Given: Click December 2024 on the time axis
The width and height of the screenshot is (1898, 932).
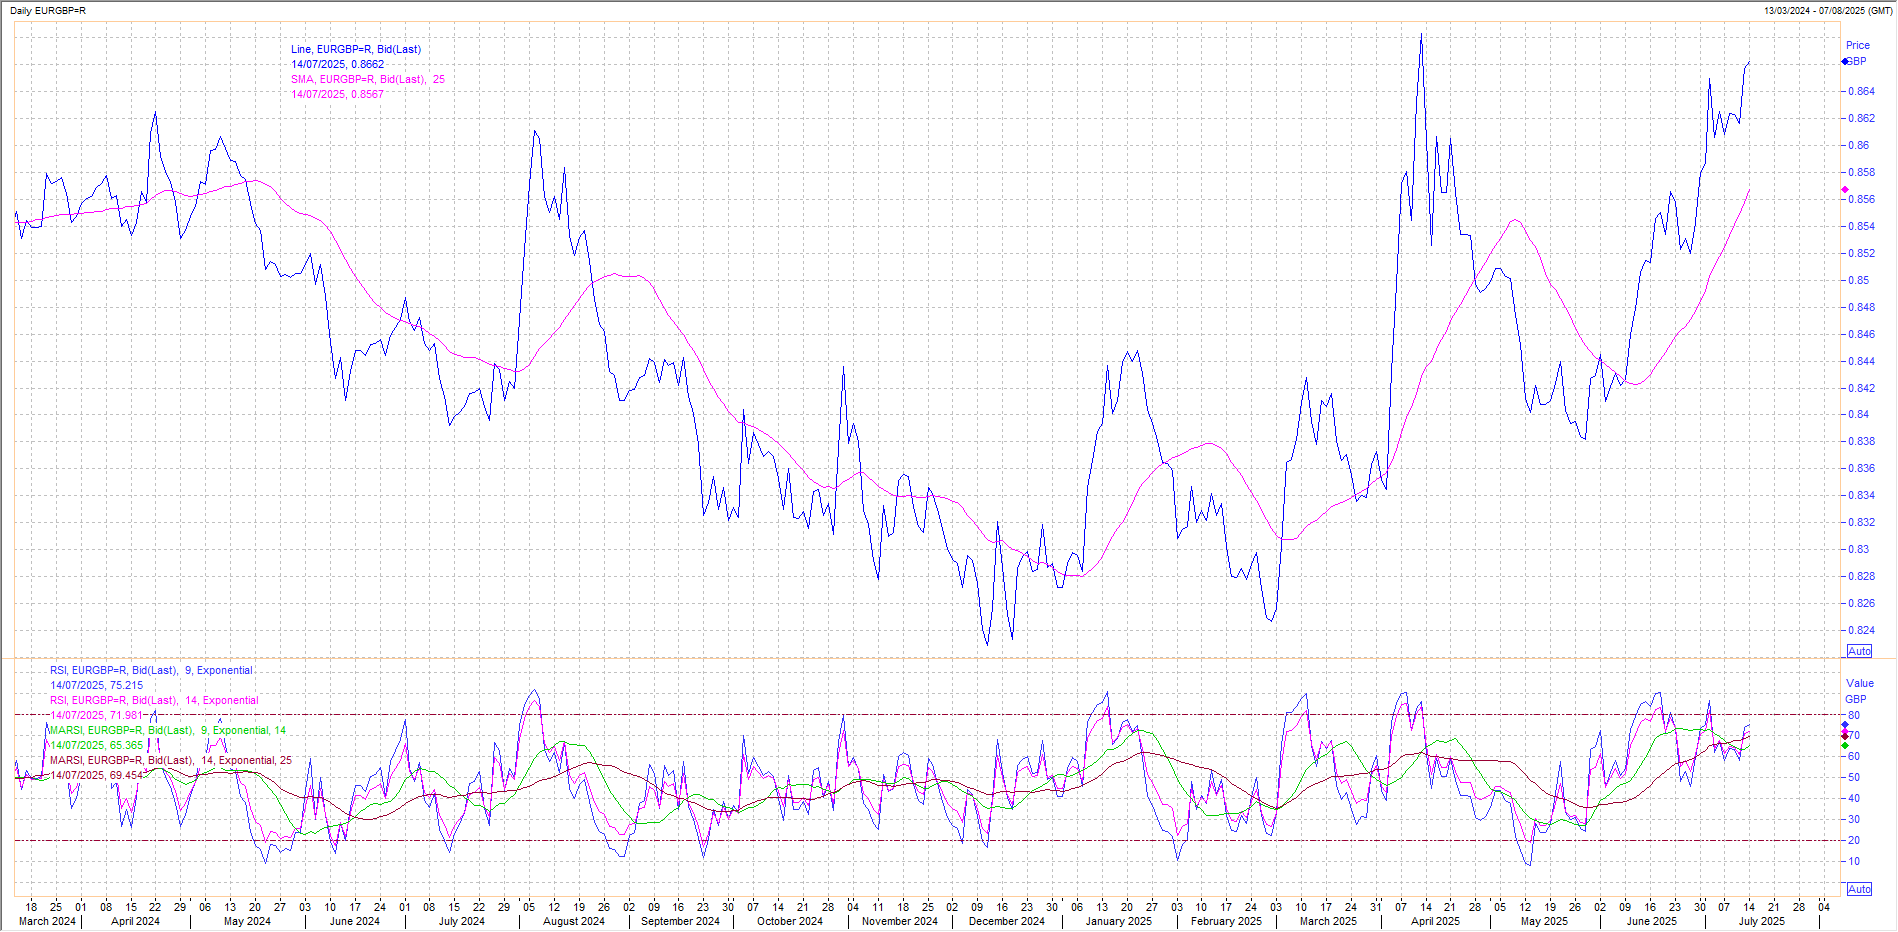Looking at the screenshot, I should (1006, 921).
